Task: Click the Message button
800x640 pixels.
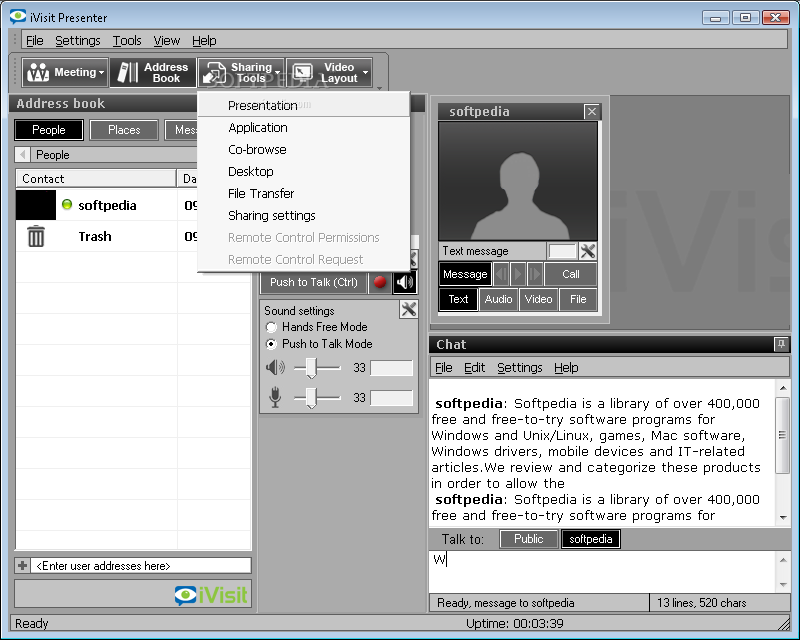Action: [x=465, y=274]
